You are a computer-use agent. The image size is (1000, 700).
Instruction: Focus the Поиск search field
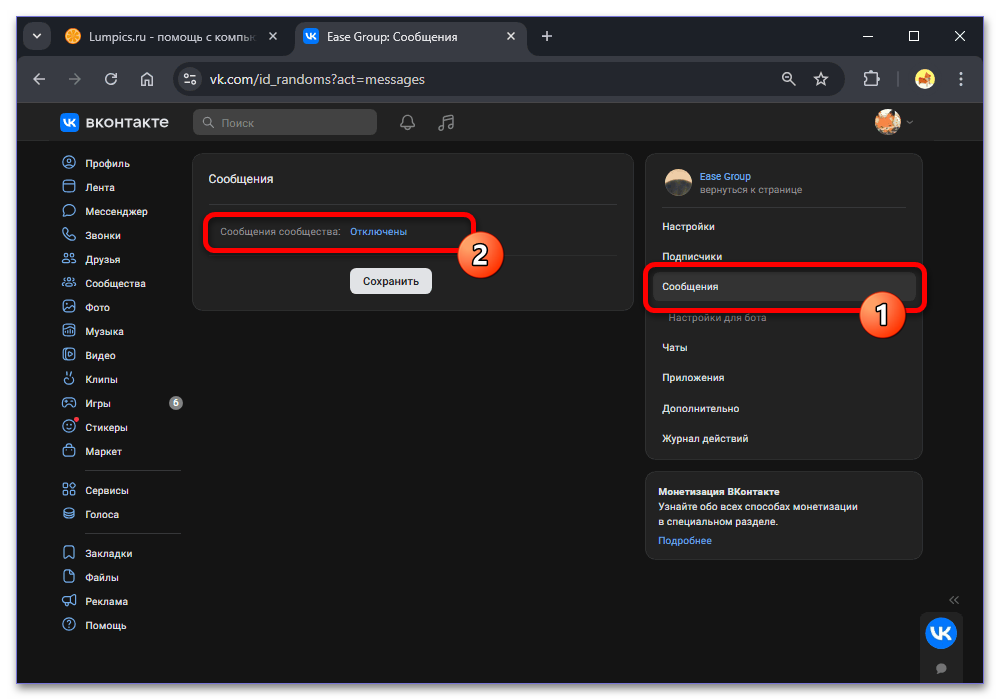[x=285, y=122]
